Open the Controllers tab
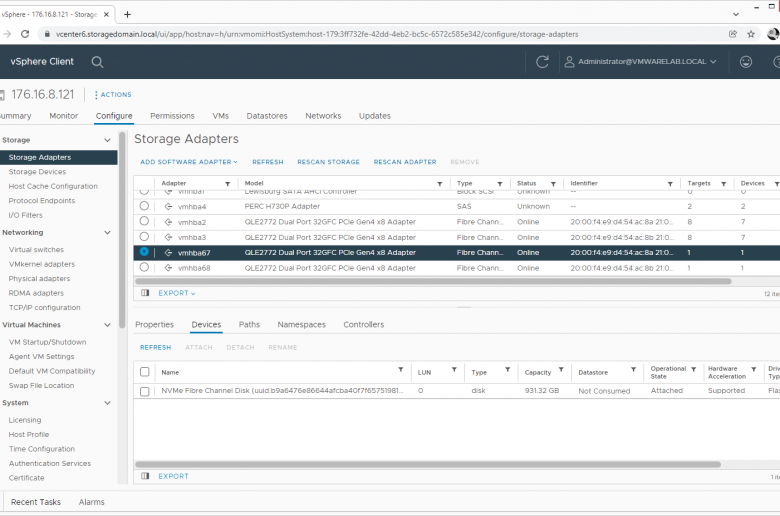 pos(364,324)
